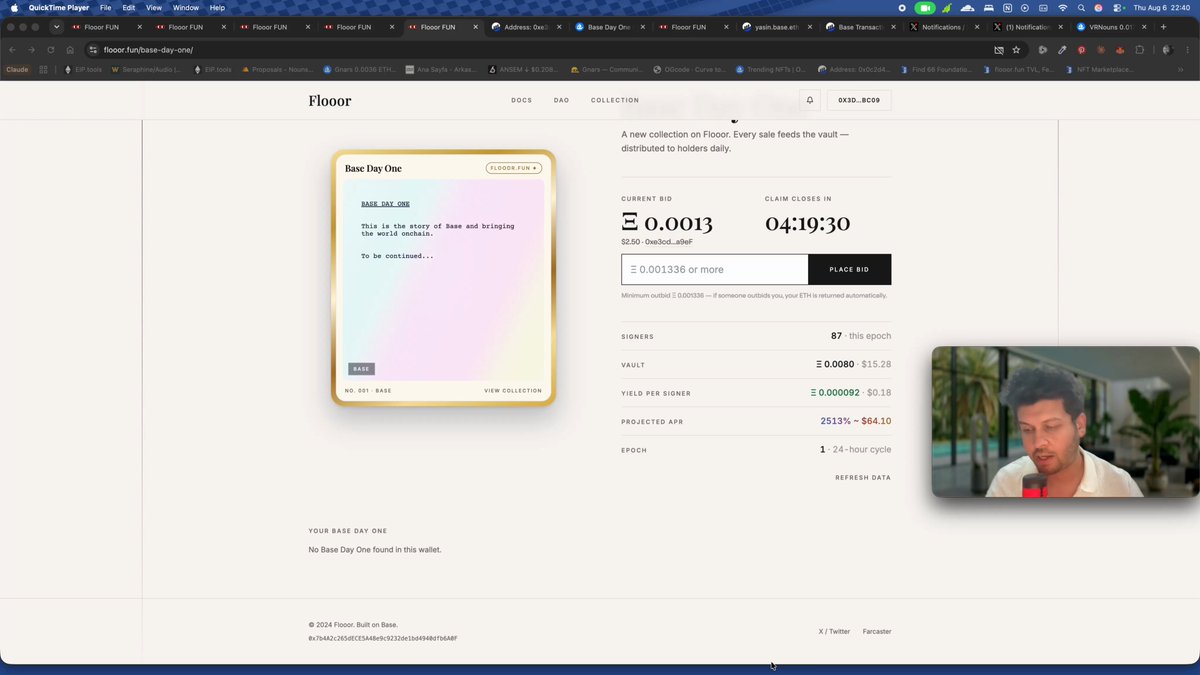Open the Pinterest extension icon

pyautogui.click(x=1082, y=50)
